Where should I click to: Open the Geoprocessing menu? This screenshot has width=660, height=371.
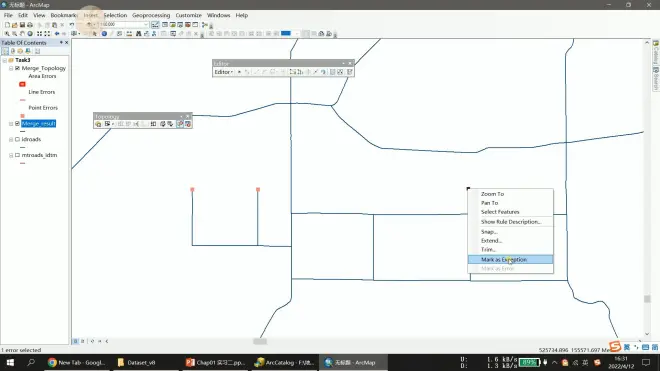pyautogui.click(x=151, y=15)
